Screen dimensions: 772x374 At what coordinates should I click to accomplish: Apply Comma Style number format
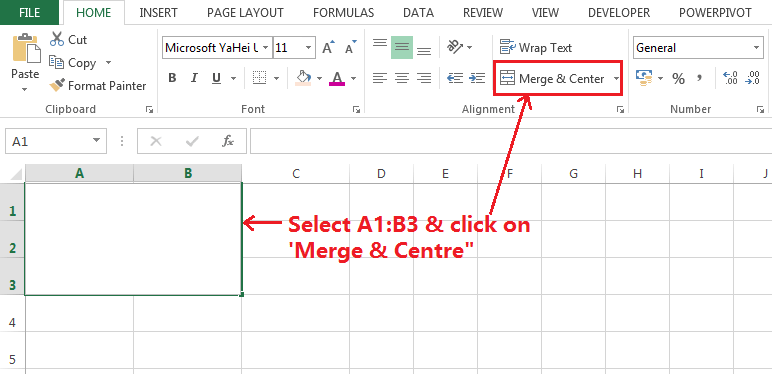(699, 78)
